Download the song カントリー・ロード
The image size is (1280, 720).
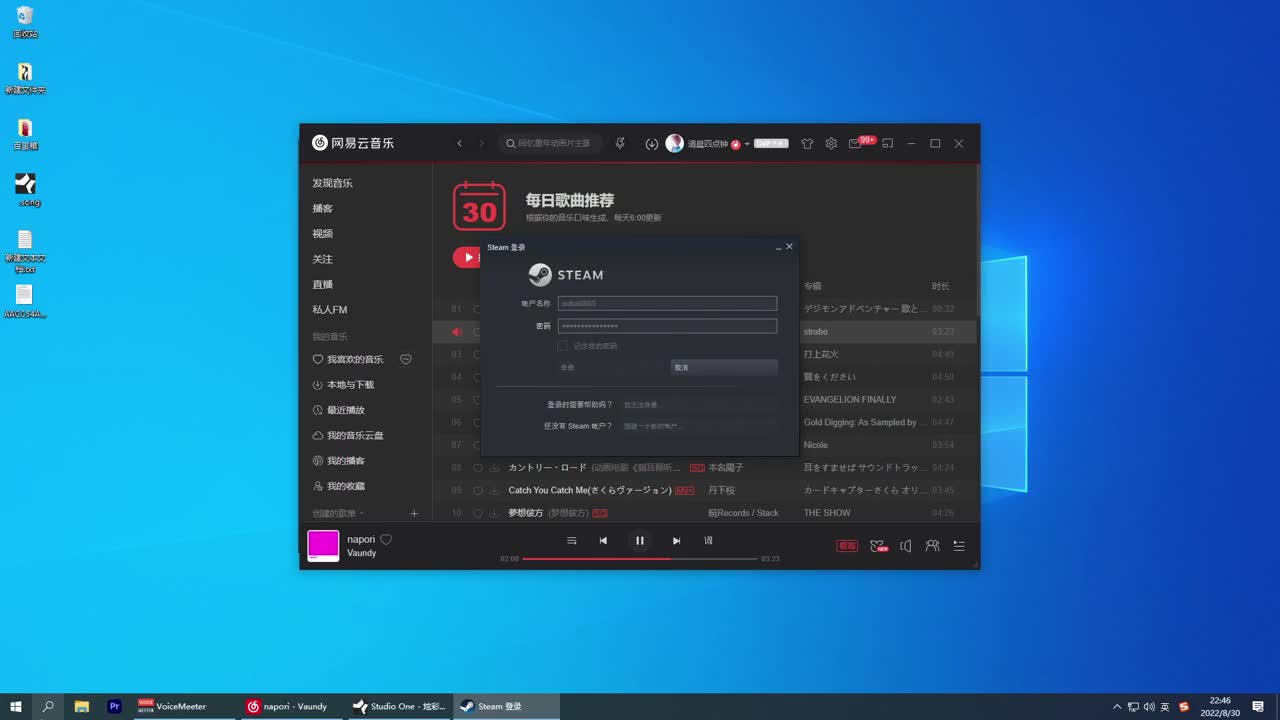pyautogui.click(x=494, y=468)
